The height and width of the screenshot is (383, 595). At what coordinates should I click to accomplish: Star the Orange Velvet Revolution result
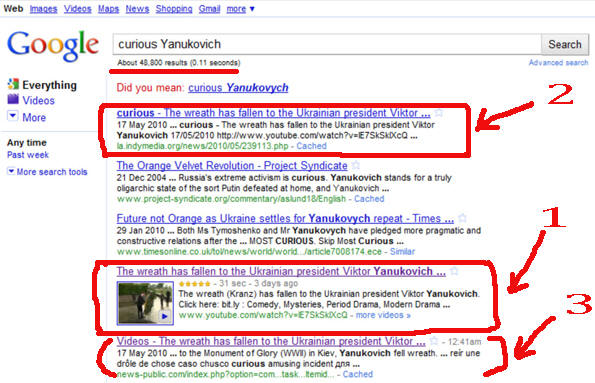click(356, 165)
